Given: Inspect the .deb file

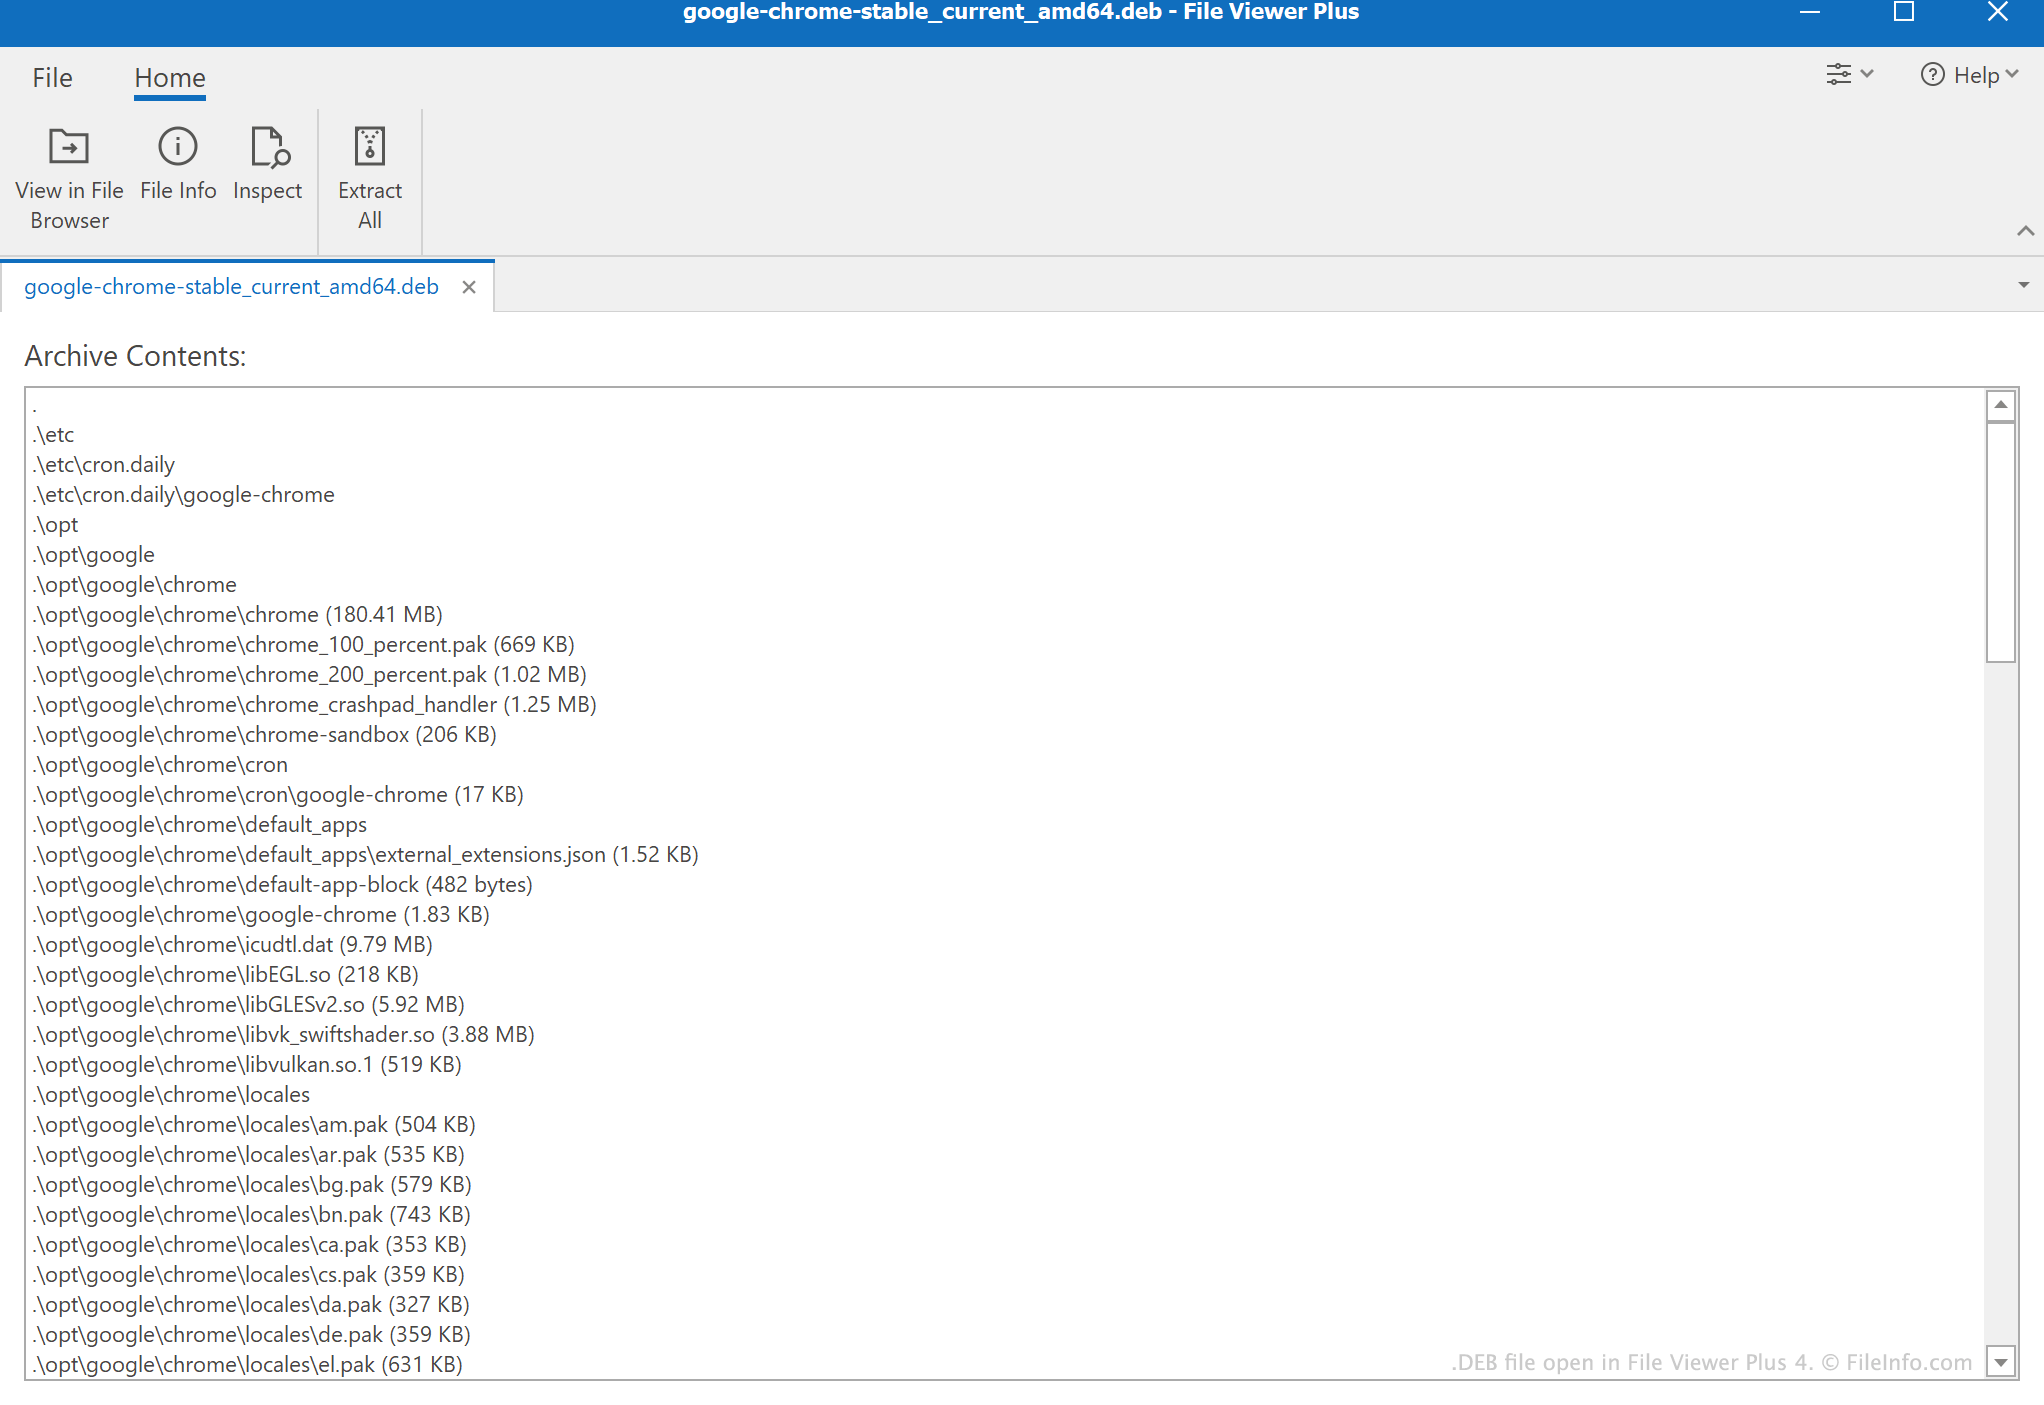Looking at the screenshot, I should (x=267, y=165).
